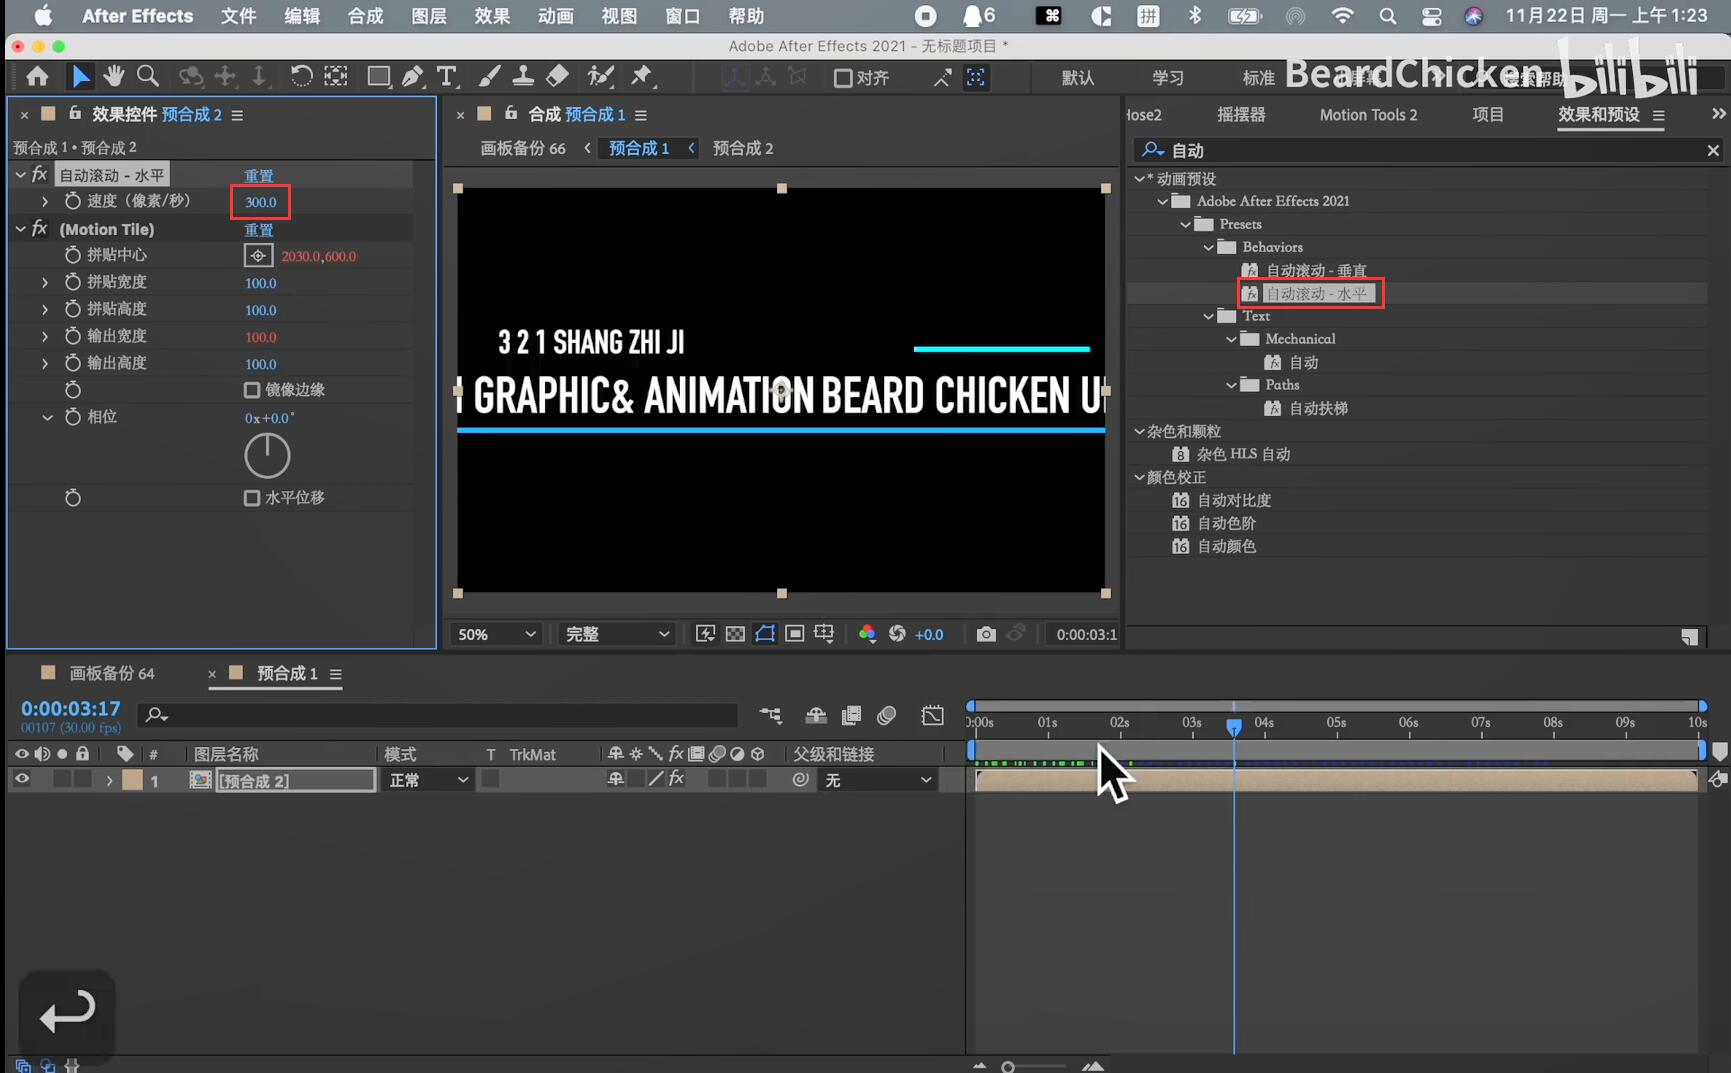Select the Rotation tool
The height and width of the screenshot is (1073, 1731).
point(301,76)
